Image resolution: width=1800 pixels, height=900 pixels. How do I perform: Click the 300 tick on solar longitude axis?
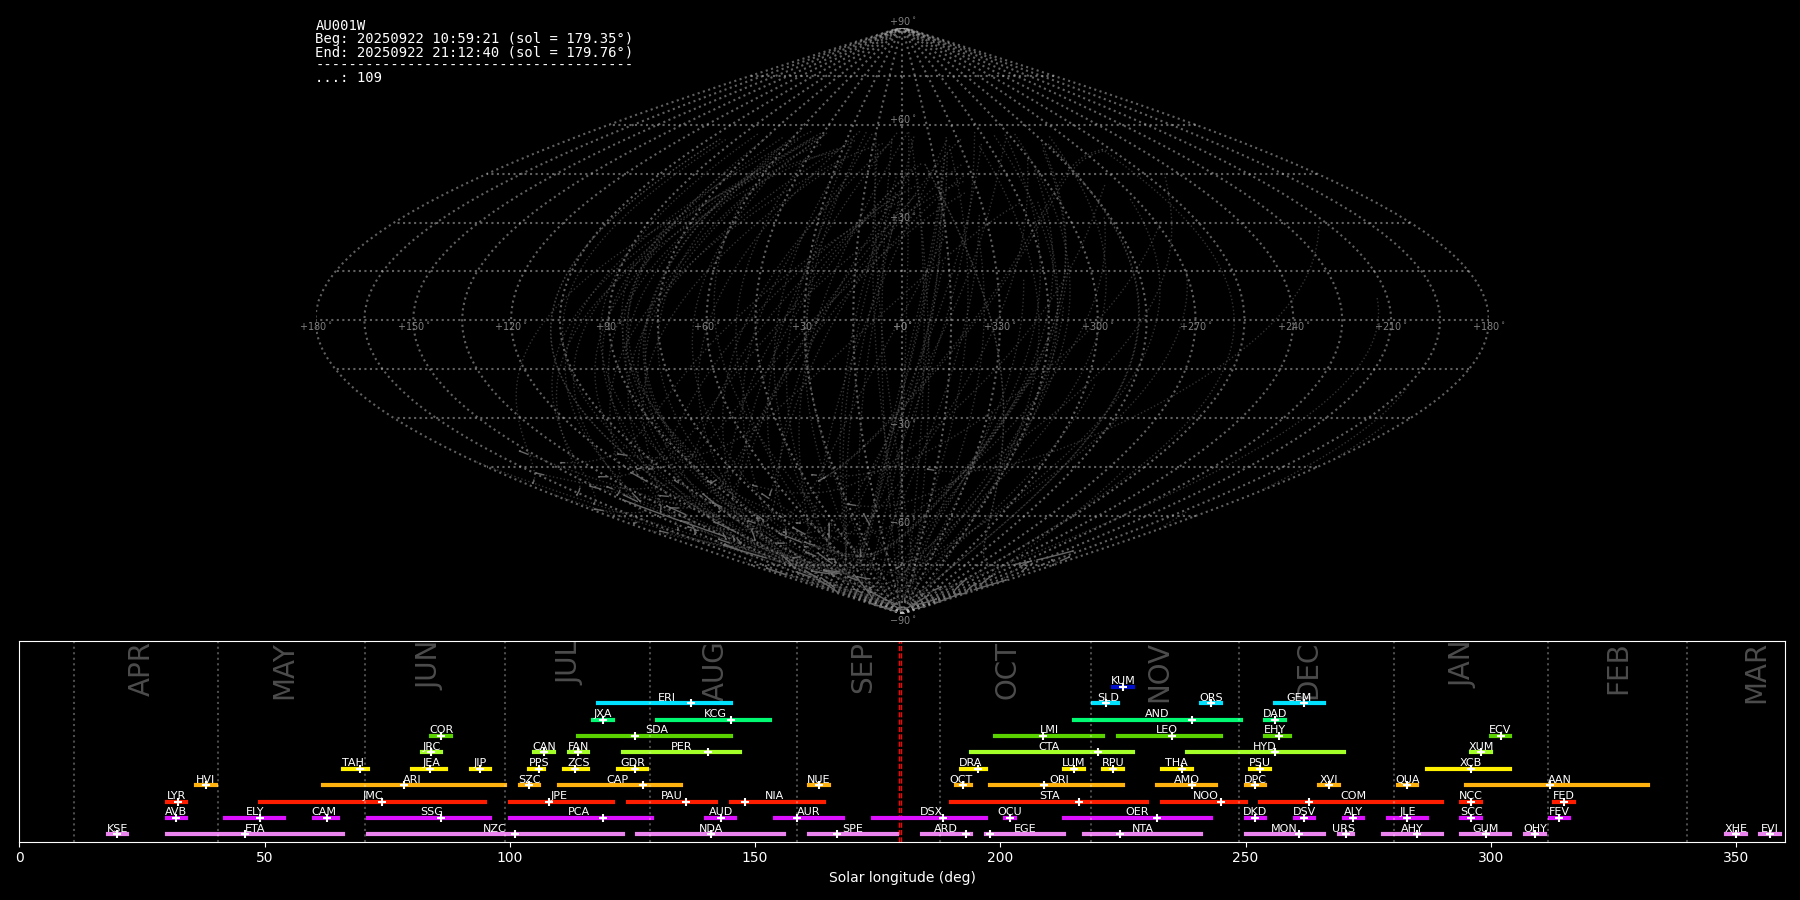(1490, 857)
